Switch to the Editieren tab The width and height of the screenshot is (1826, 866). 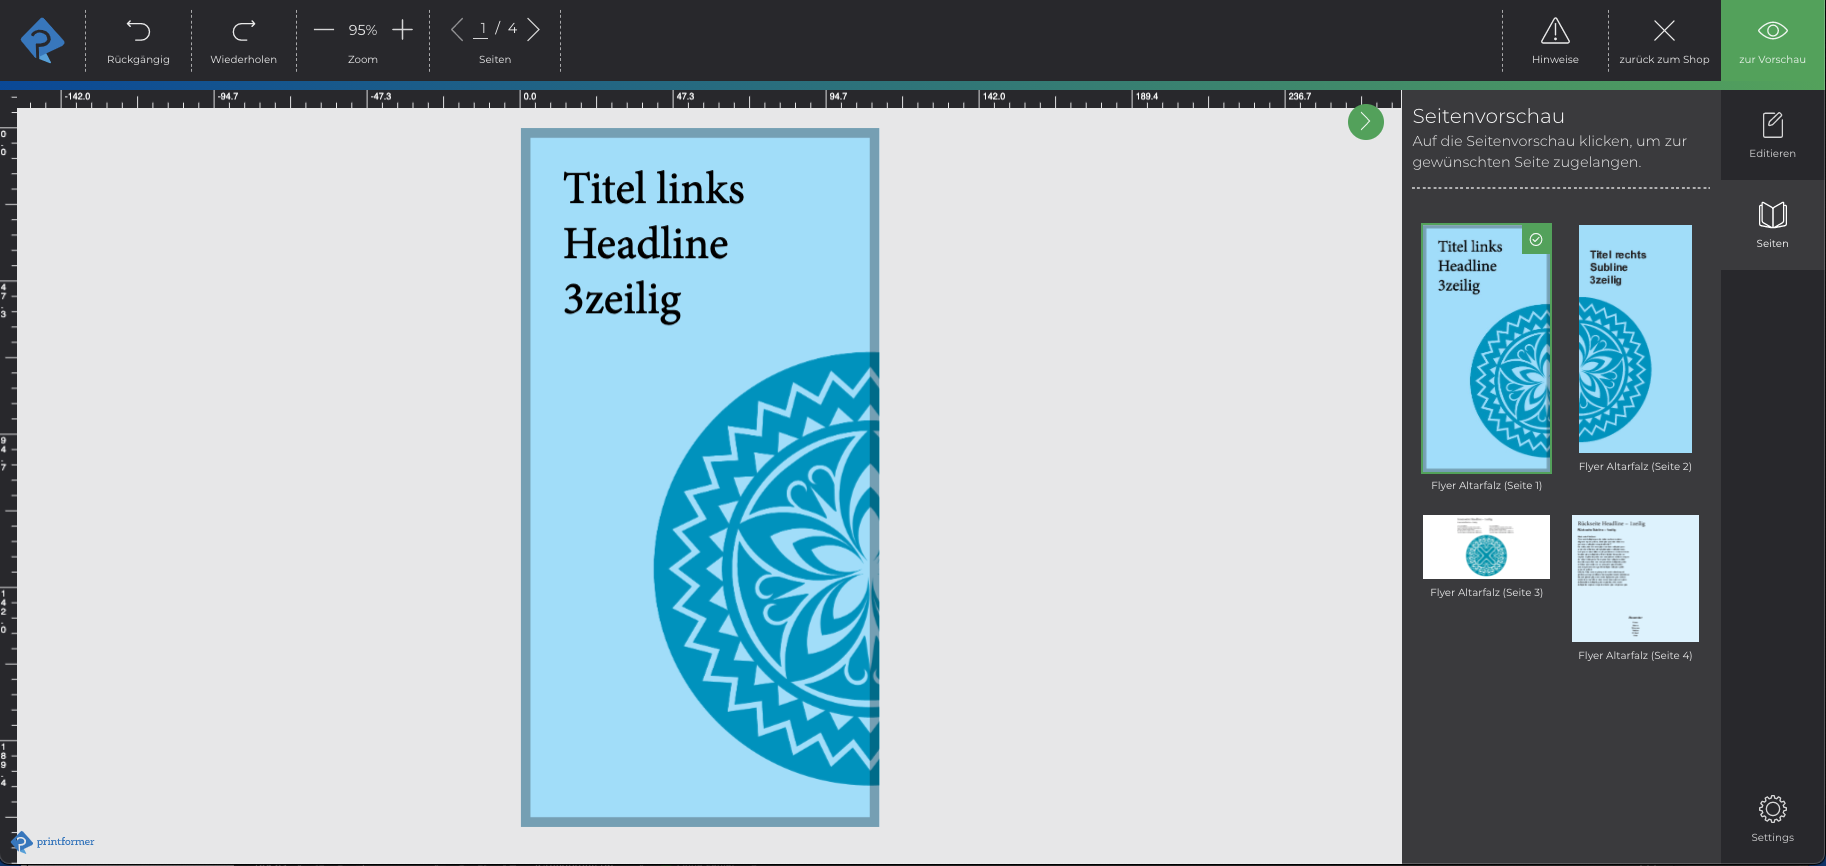coord(1772,135)
